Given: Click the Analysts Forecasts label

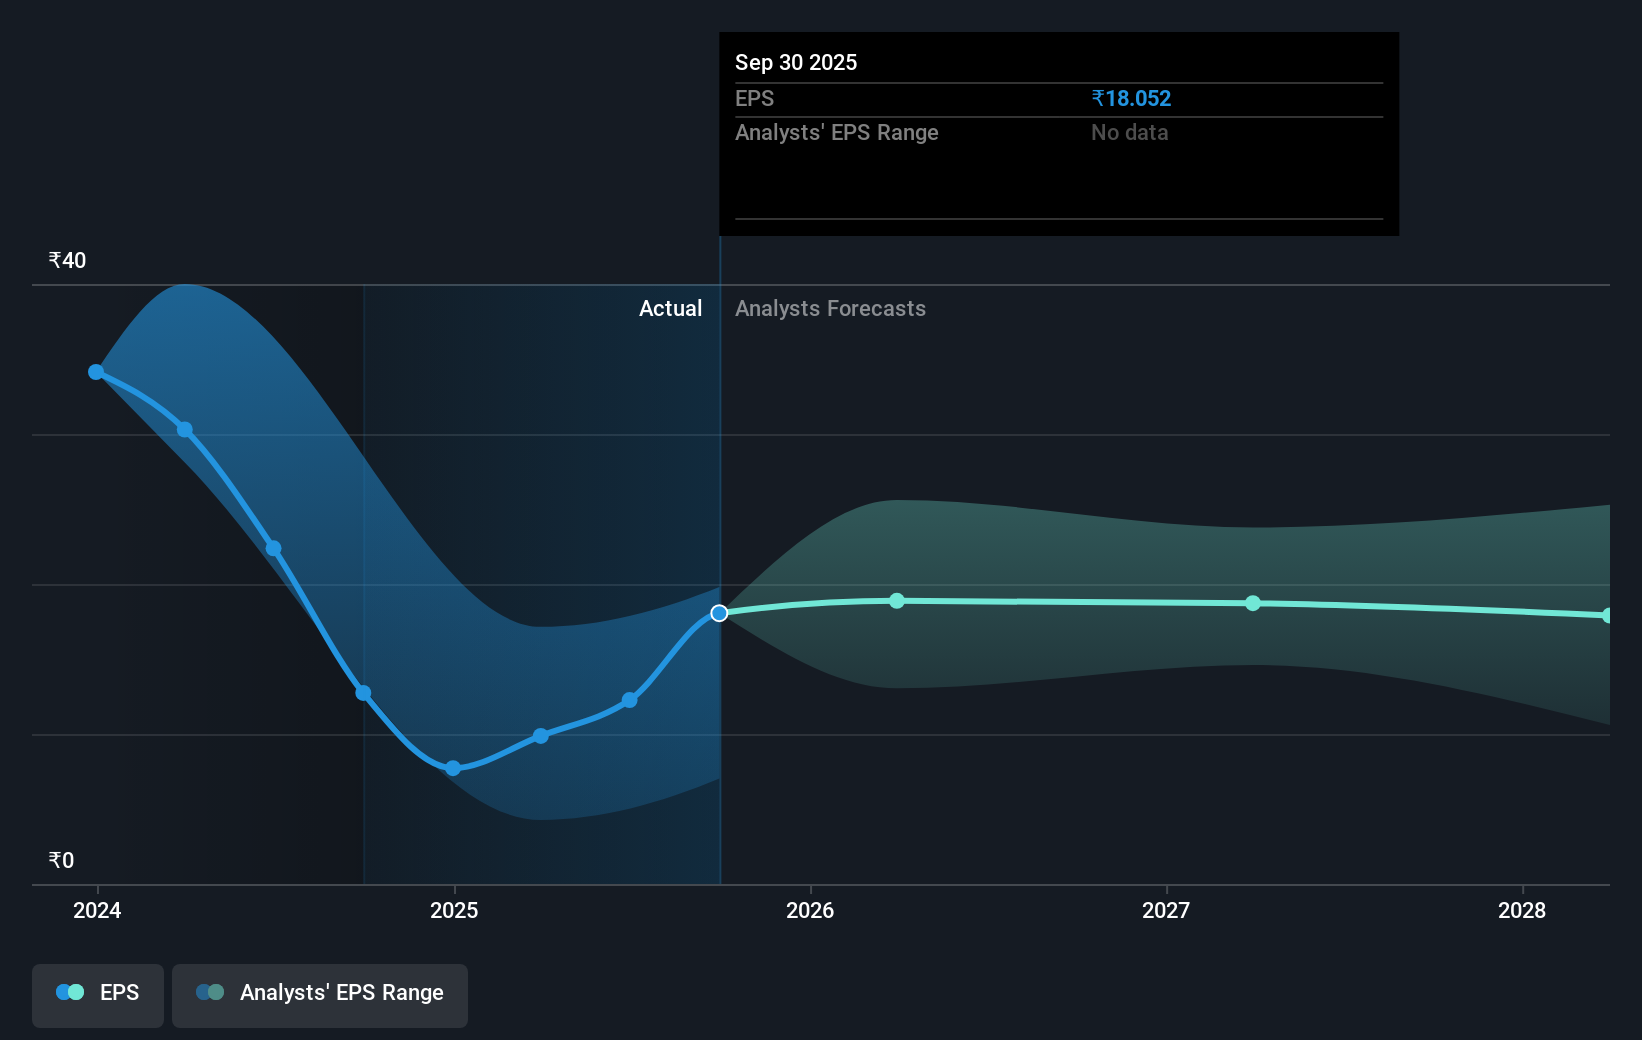Looking at the screenshot, I should [x=830, y=308].
